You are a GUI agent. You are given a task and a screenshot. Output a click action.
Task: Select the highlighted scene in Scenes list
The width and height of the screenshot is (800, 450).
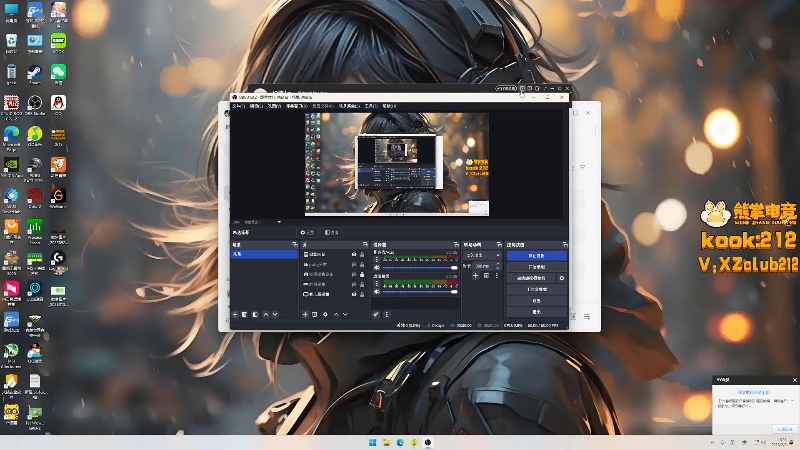(264, 254)
